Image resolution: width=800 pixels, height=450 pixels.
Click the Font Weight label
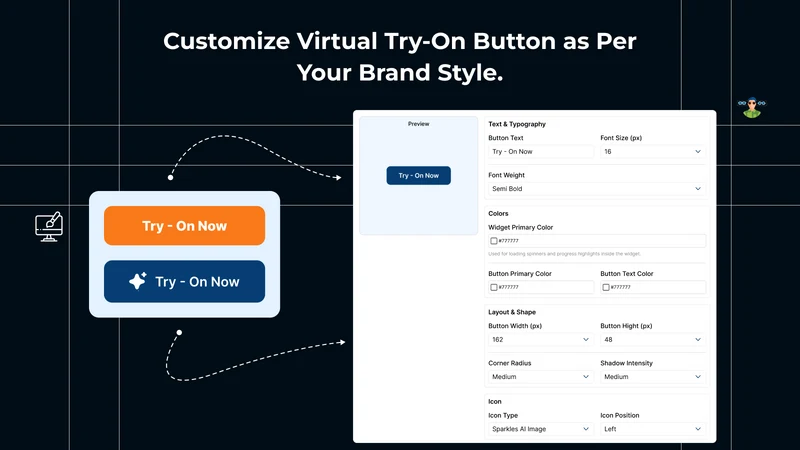click(506, 175)
